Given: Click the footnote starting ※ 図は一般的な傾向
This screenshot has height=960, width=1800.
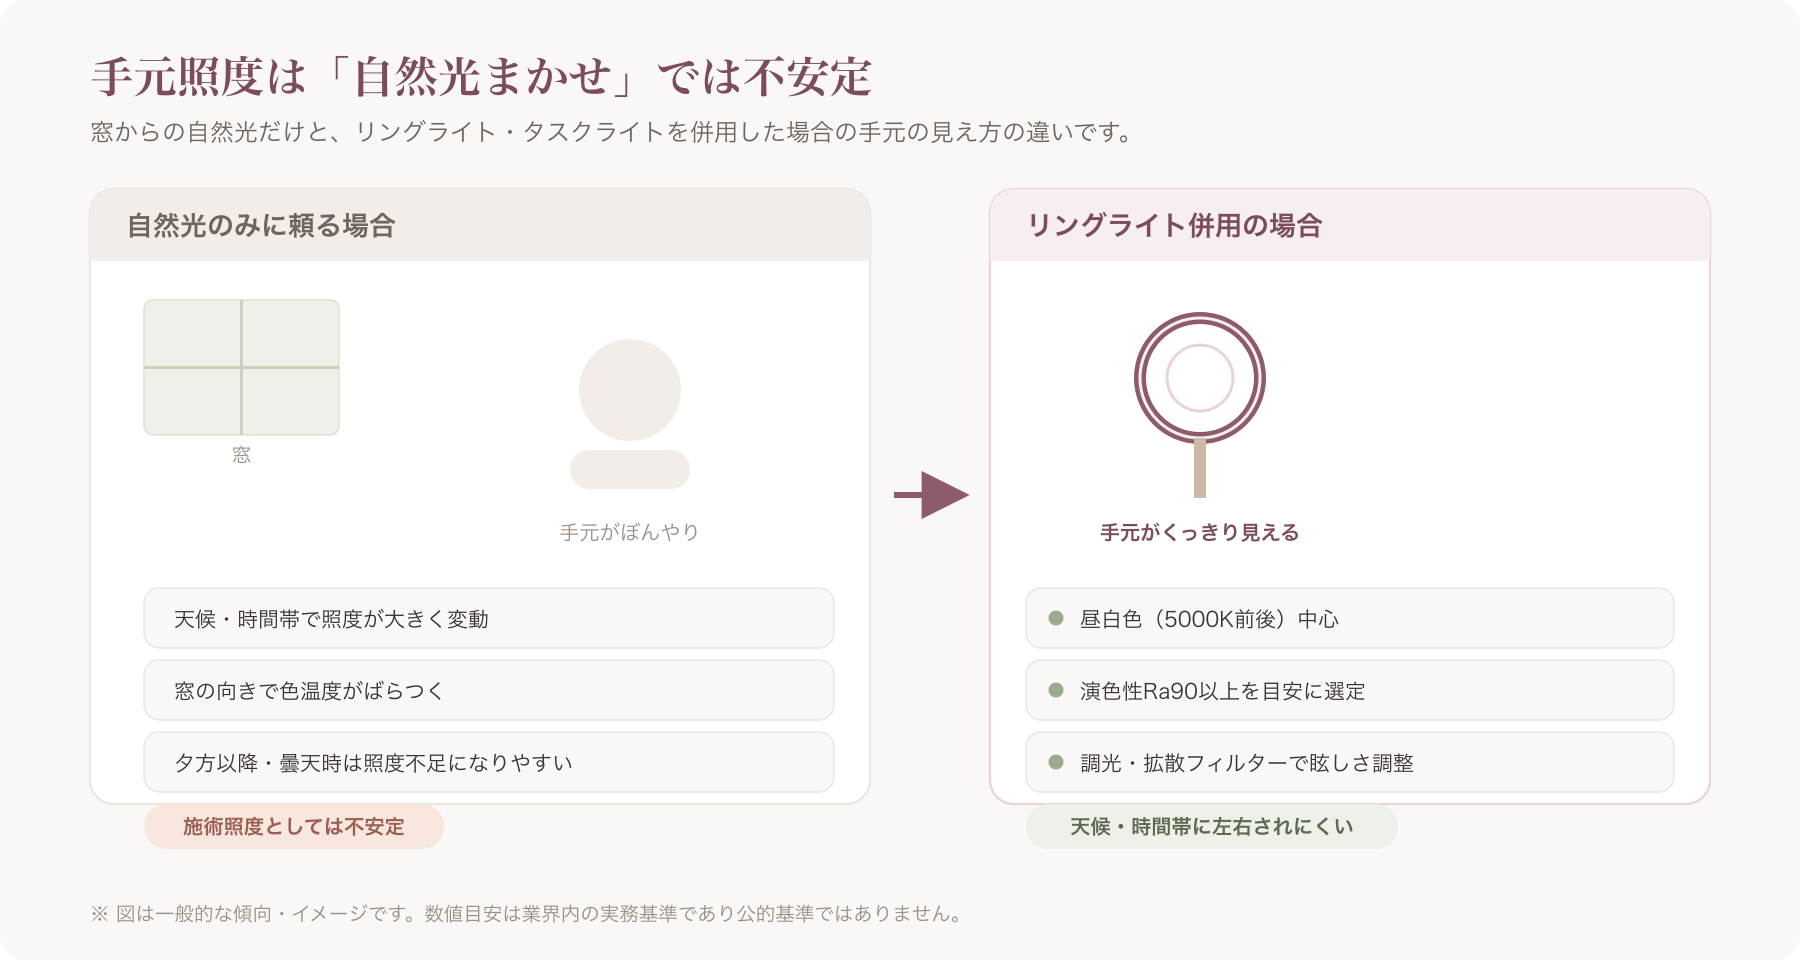Looking at the screenshot, I should pyautogui.click(x=527, y=913).
